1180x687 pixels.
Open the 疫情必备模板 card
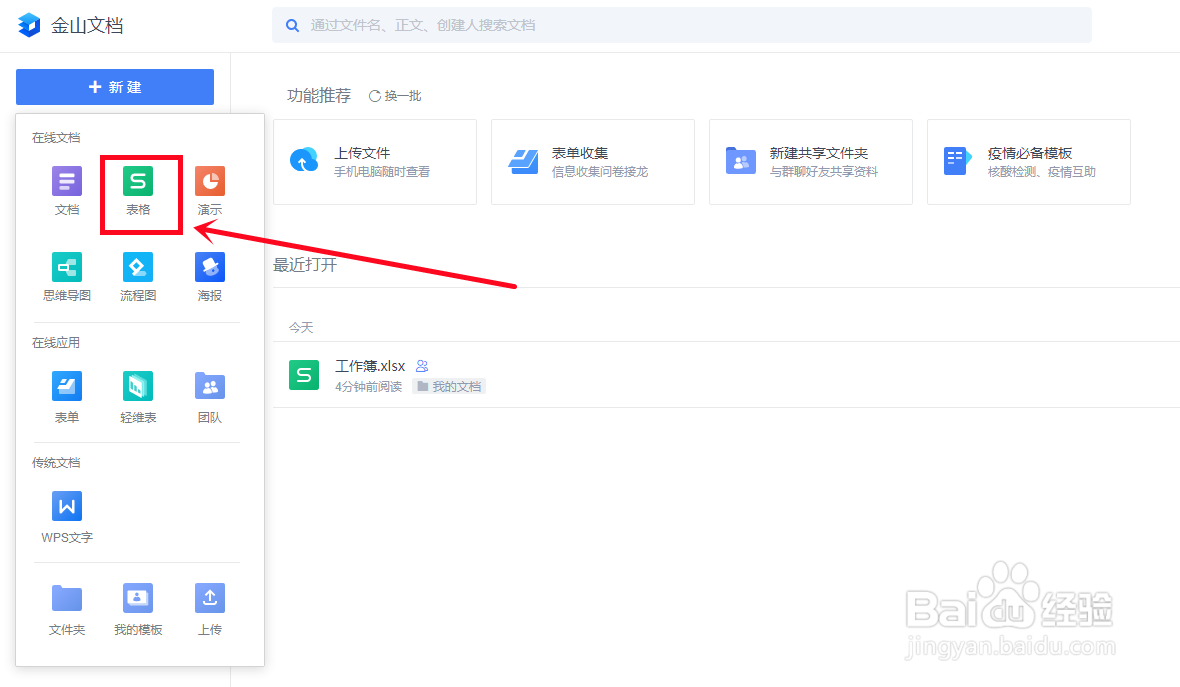pos(1028,162)
